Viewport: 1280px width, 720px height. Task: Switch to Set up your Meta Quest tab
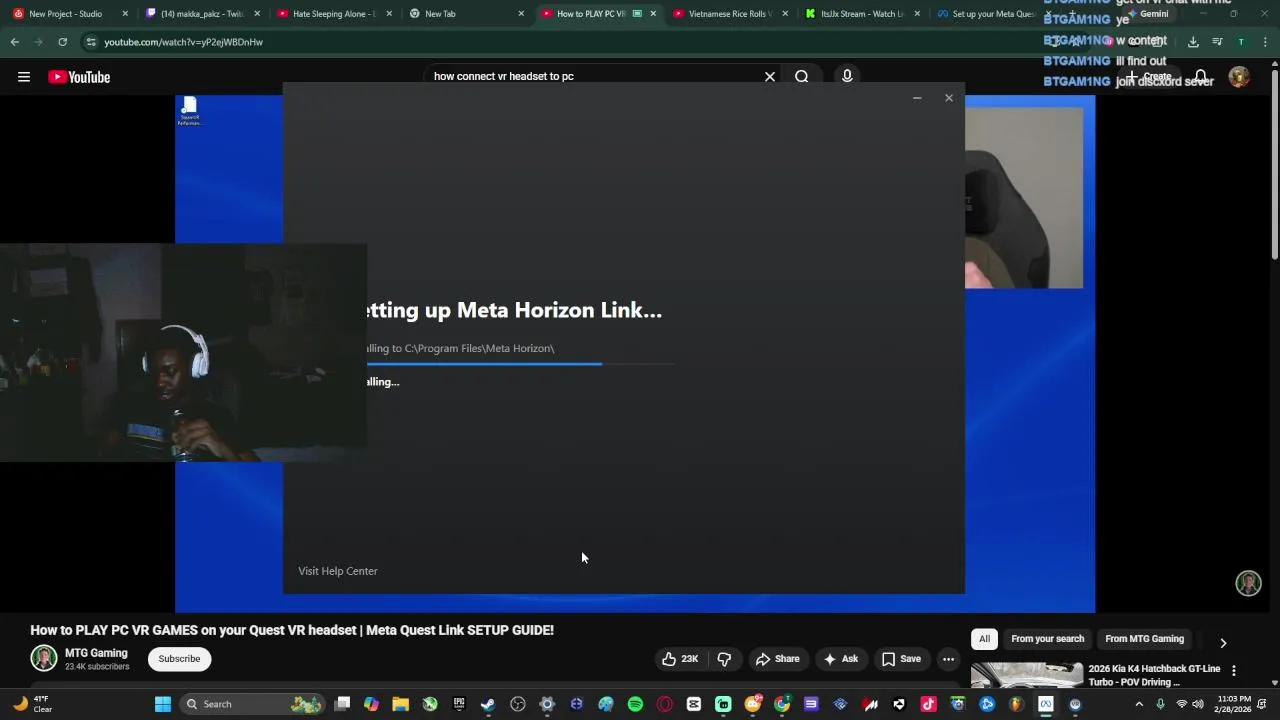click(x=991, y=14)
